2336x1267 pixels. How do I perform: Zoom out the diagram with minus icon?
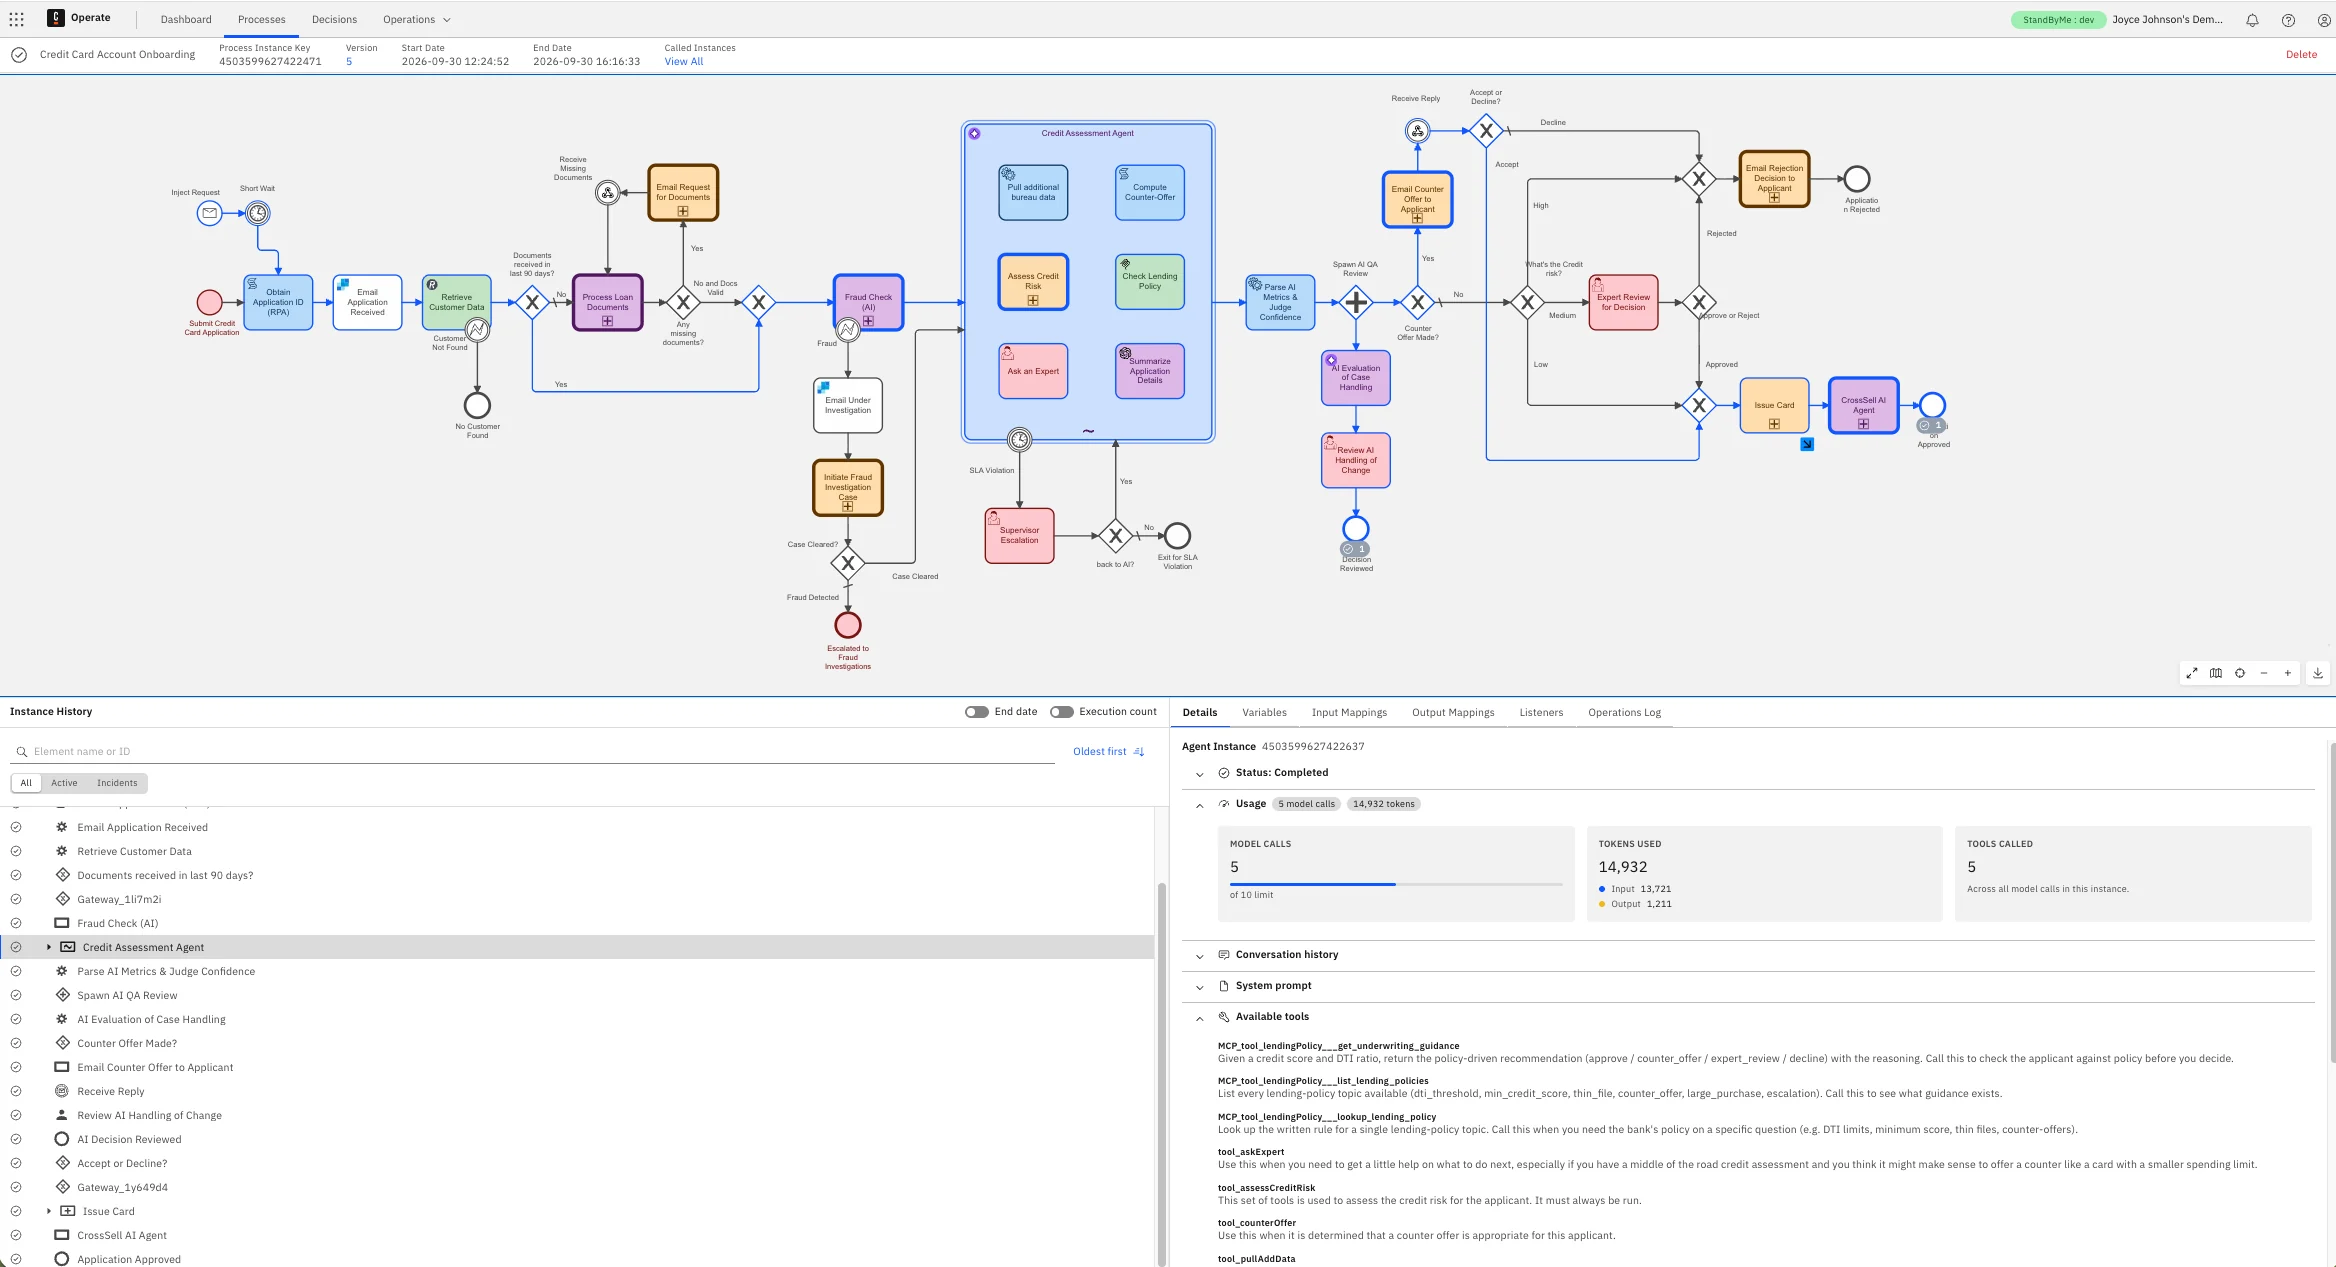(x=2264, y=673)
